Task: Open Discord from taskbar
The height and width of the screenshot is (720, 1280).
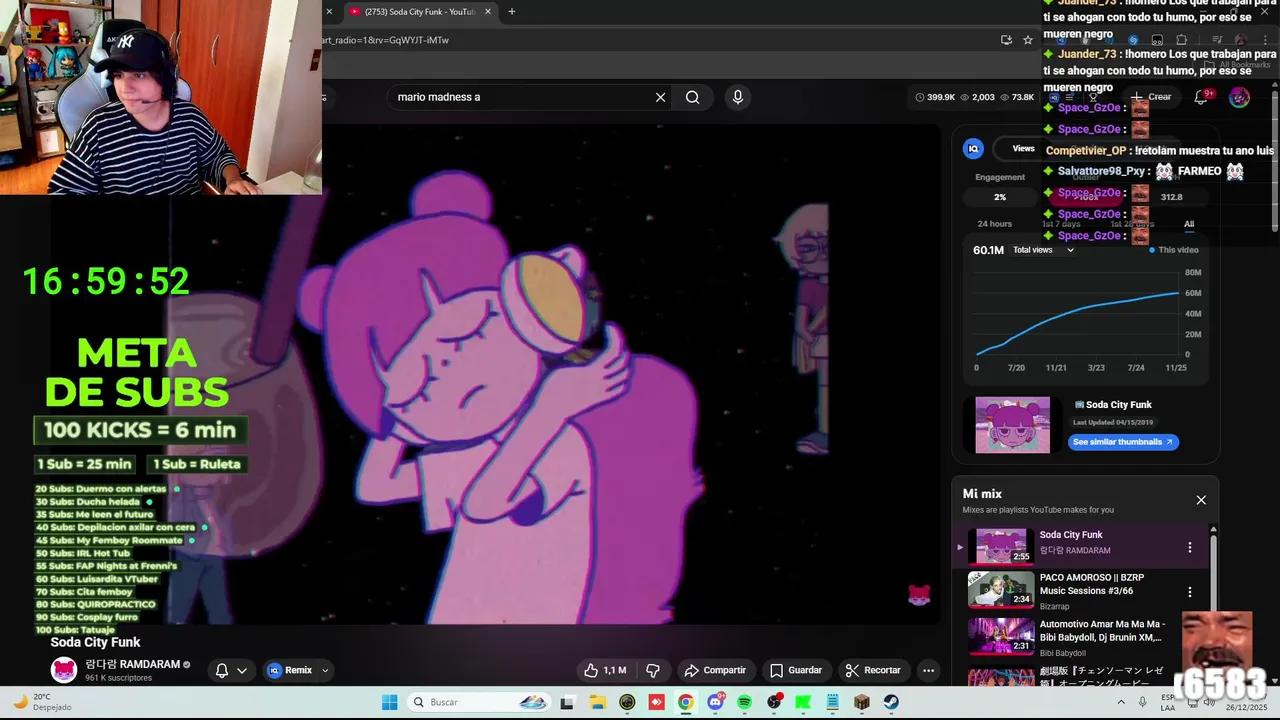Action: point(715,702)
